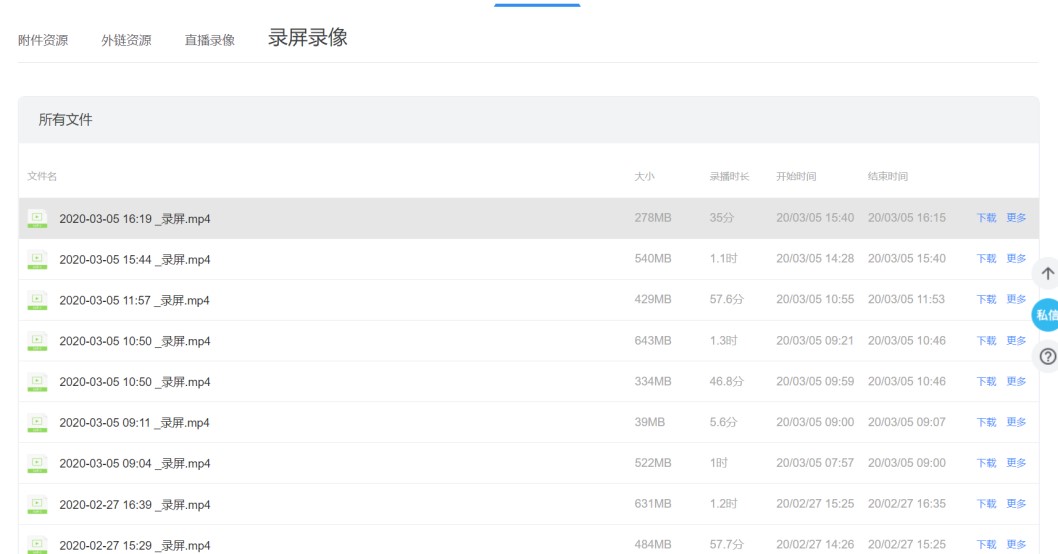Click the 开始时间 column header
Viewport: 1058px width, 554px height.
[796, 177]
